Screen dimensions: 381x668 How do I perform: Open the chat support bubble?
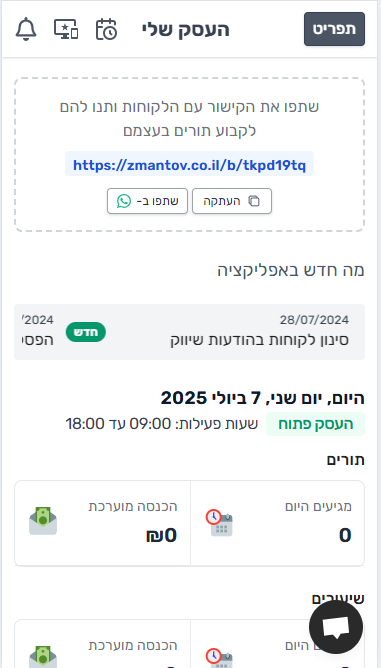336,627
